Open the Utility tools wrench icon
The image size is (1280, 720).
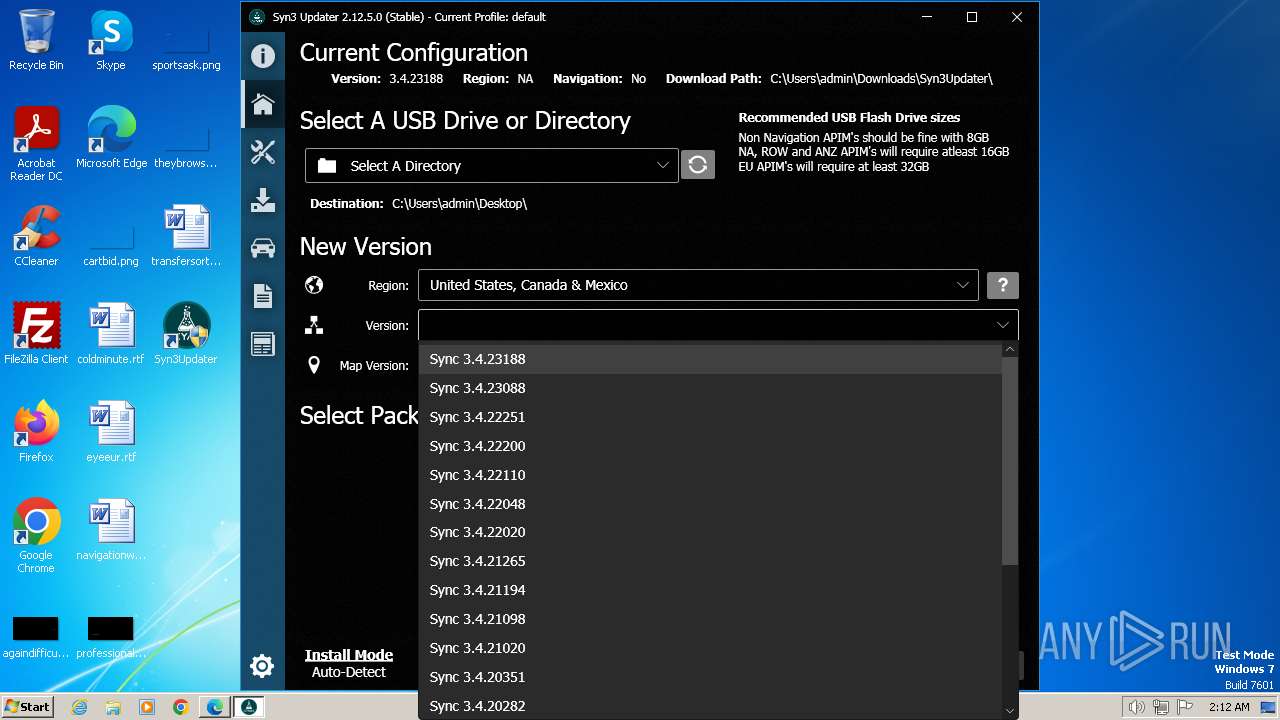[x=263, y=152]
